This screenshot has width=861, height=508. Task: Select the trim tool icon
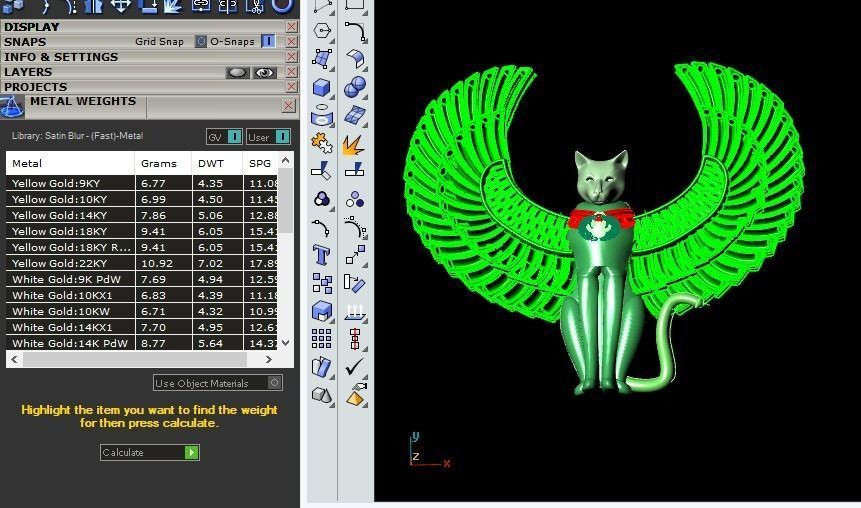tap(322, 171)
